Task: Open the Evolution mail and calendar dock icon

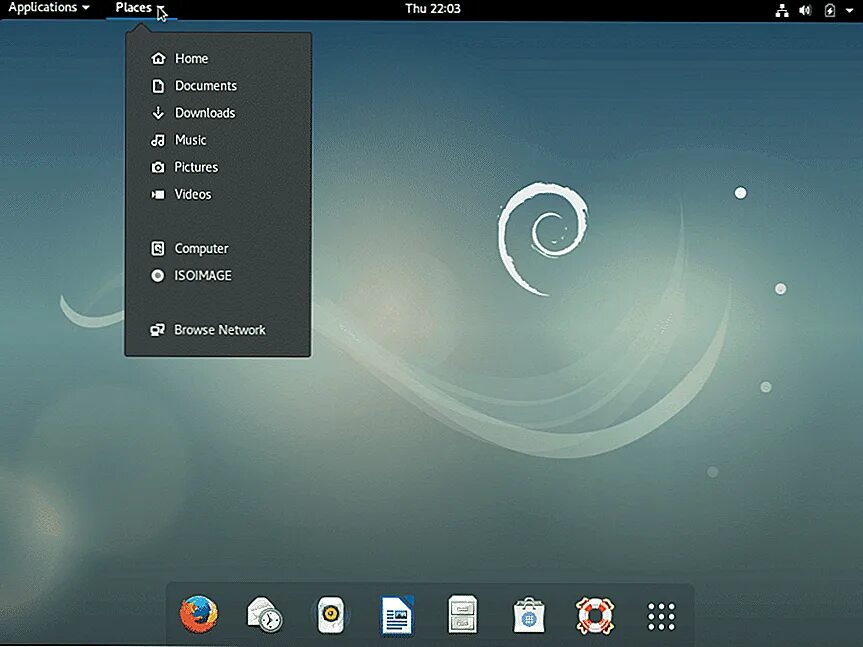Action: tap(264, 614)
